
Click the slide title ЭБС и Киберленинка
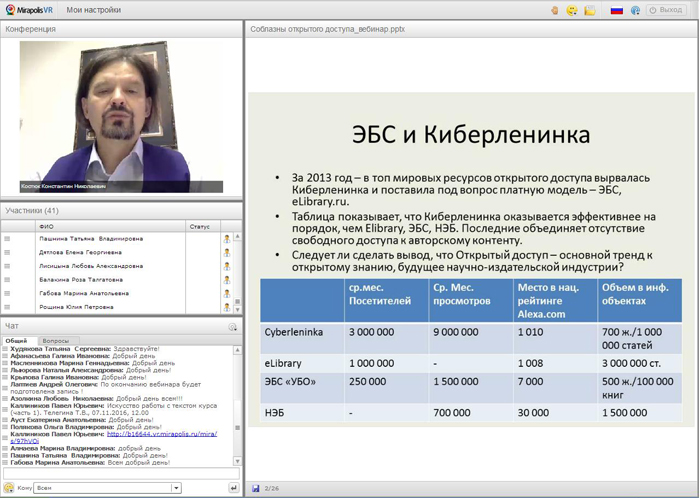pos(471,134)
